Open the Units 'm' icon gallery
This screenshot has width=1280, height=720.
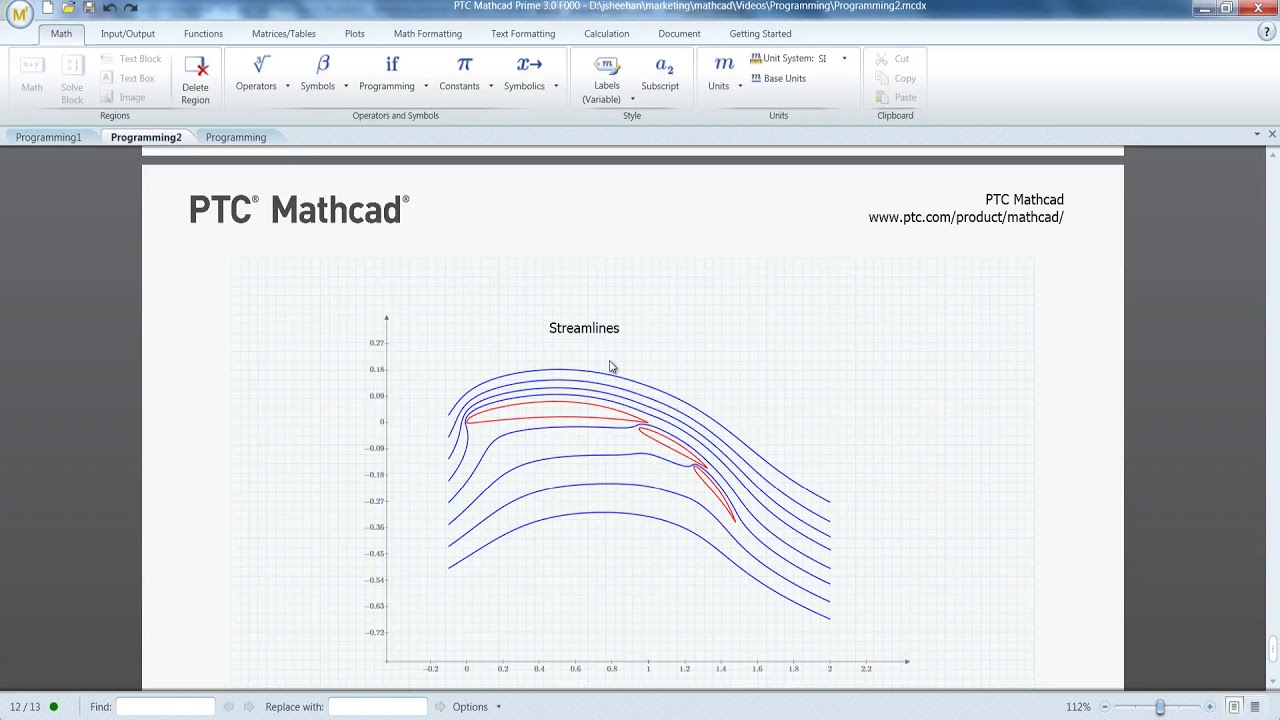click(x=724, y=65)
